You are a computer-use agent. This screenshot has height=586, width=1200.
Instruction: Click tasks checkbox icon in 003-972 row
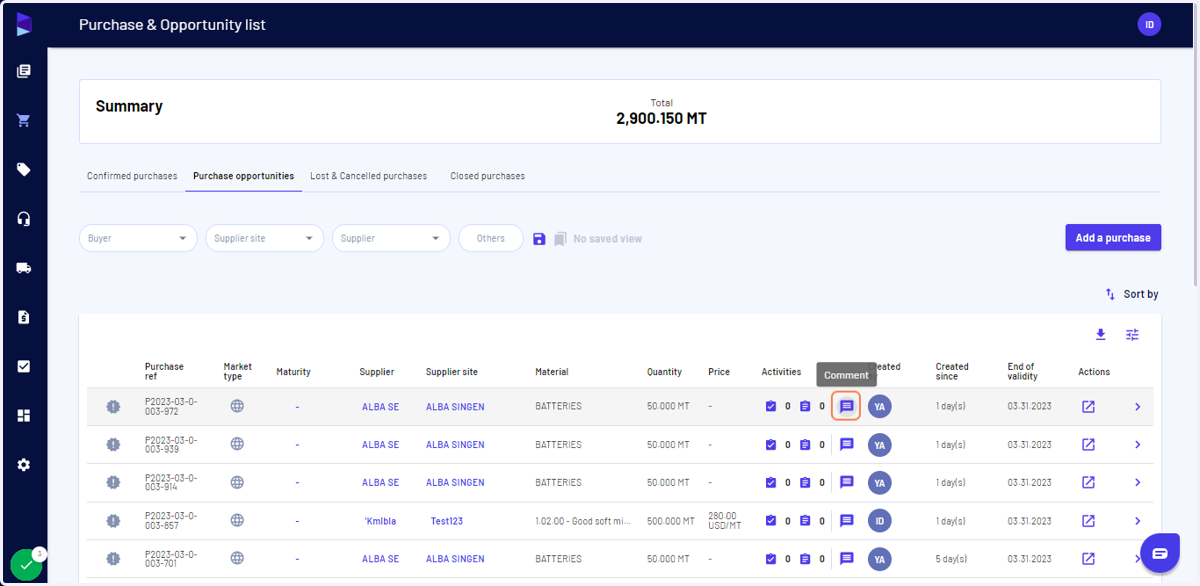(770, 407)
